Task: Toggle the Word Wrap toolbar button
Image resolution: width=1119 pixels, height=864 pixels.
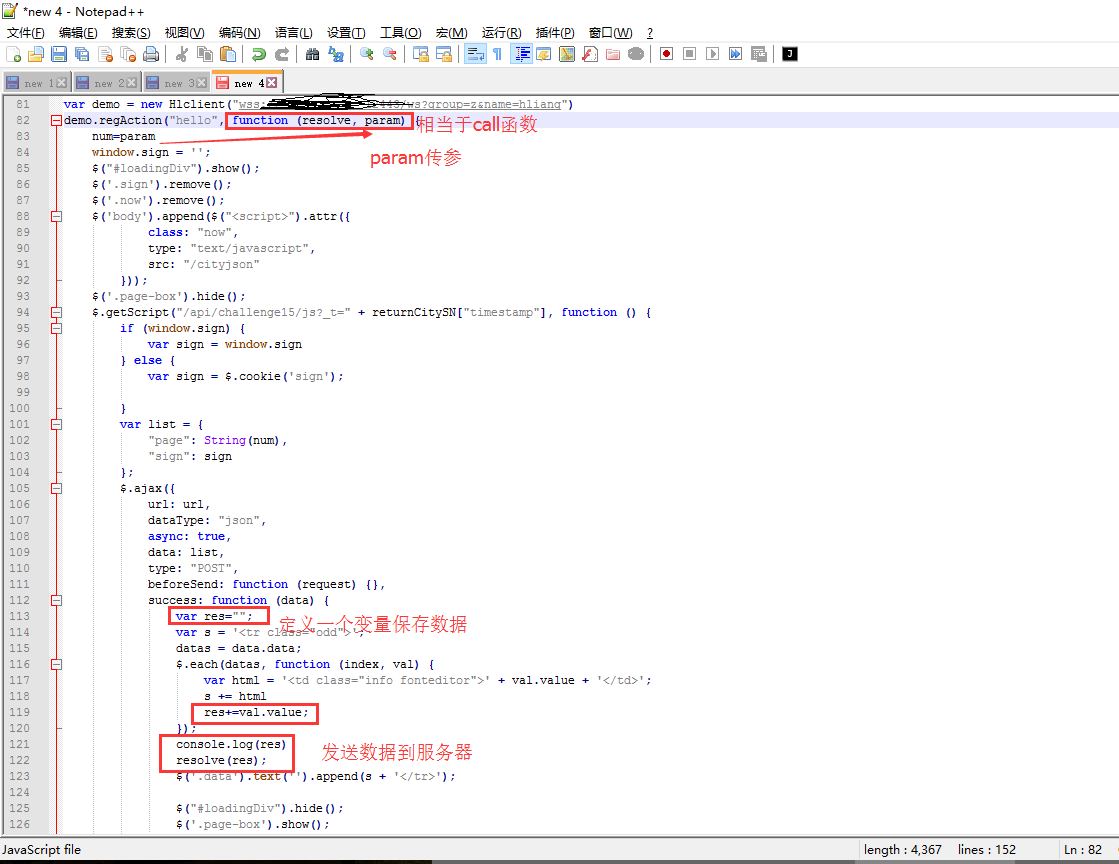Action: coord(475,54)
